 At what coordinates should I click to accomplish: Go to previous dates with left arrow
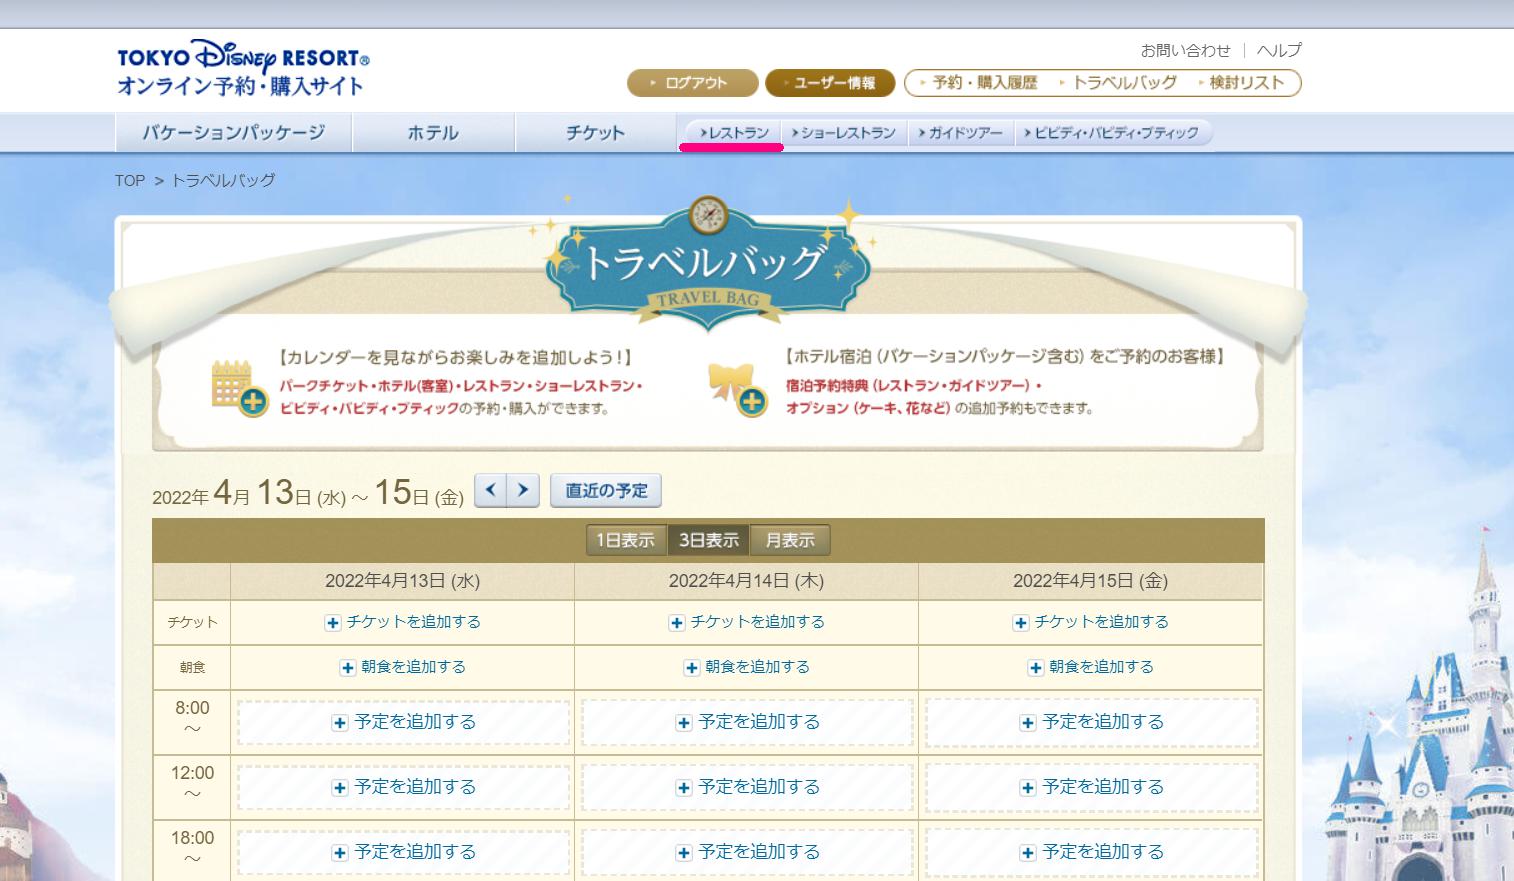coord(490,491)
